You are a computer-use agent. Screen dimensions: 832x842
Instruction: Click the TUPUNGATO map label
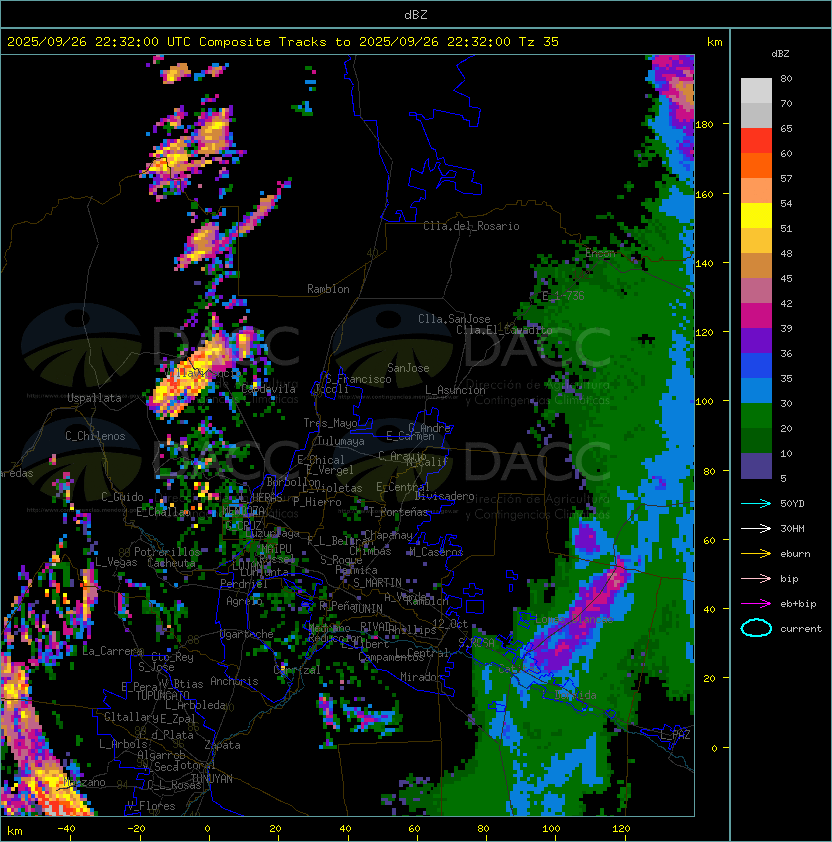(x=162, y=695)
